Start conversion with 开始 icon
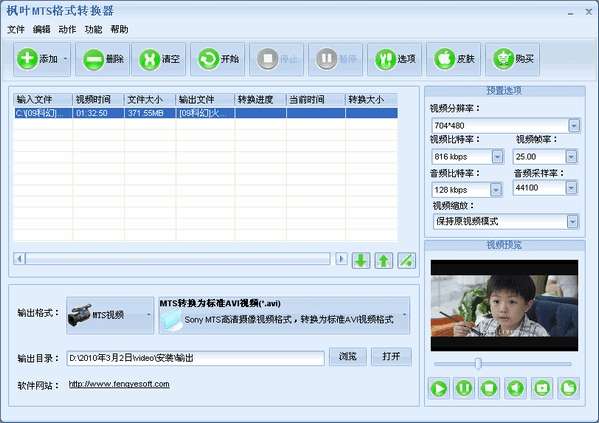The height and width of the screenshot is (423, 599). [x=218, y=59]
